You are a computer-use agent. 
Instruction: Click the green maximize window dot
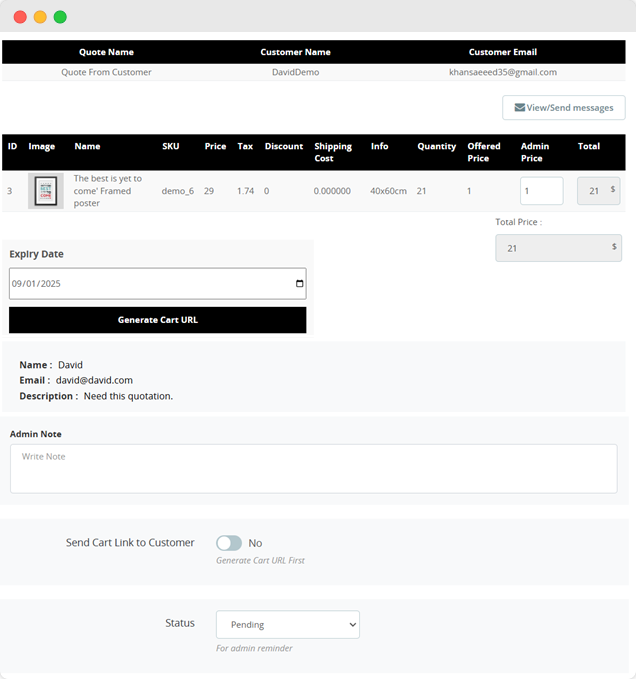coord(60,17)
